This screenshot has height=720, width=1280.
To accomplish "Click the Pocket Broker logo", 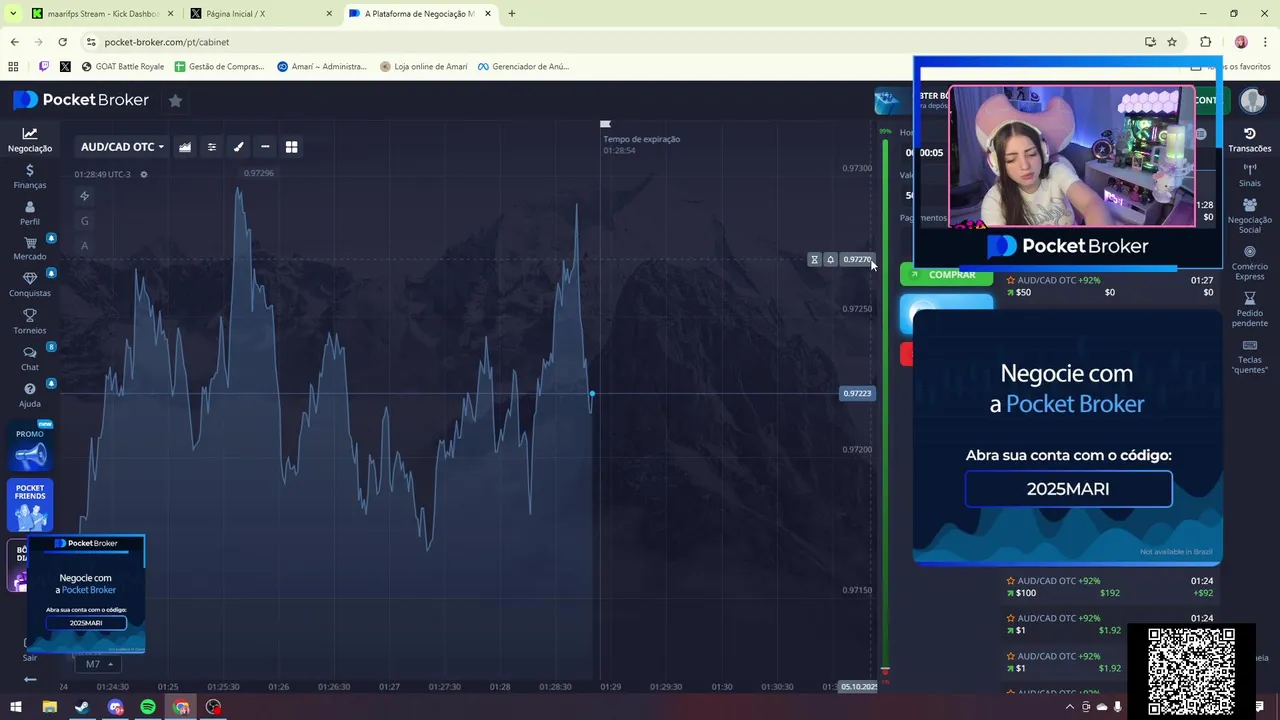I will click(81, 100).
